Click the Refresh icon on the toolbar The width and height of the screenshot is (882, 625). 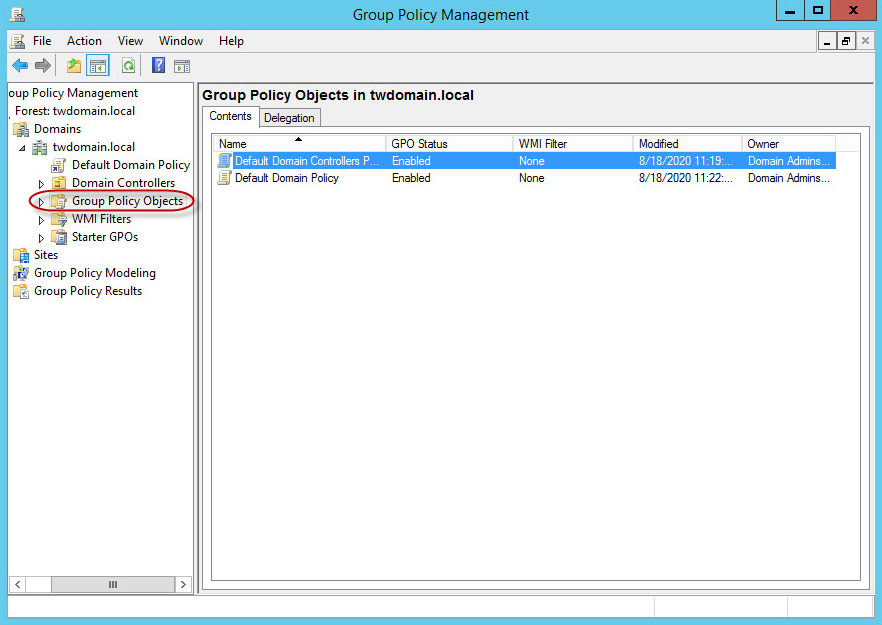click(130, 65)
